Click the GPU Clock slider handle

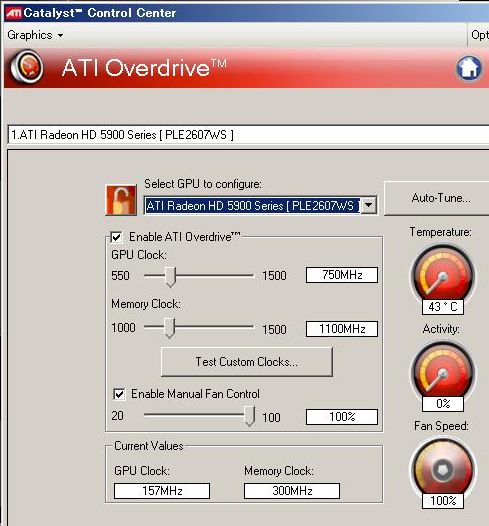(x=170, y=277)
